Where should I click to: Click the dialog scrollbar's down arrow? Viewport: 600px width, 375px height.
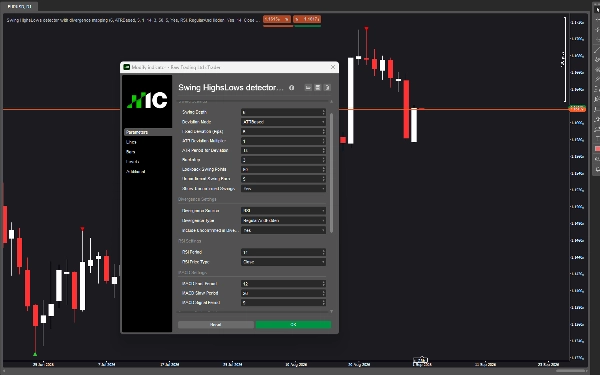coord(331,311)
